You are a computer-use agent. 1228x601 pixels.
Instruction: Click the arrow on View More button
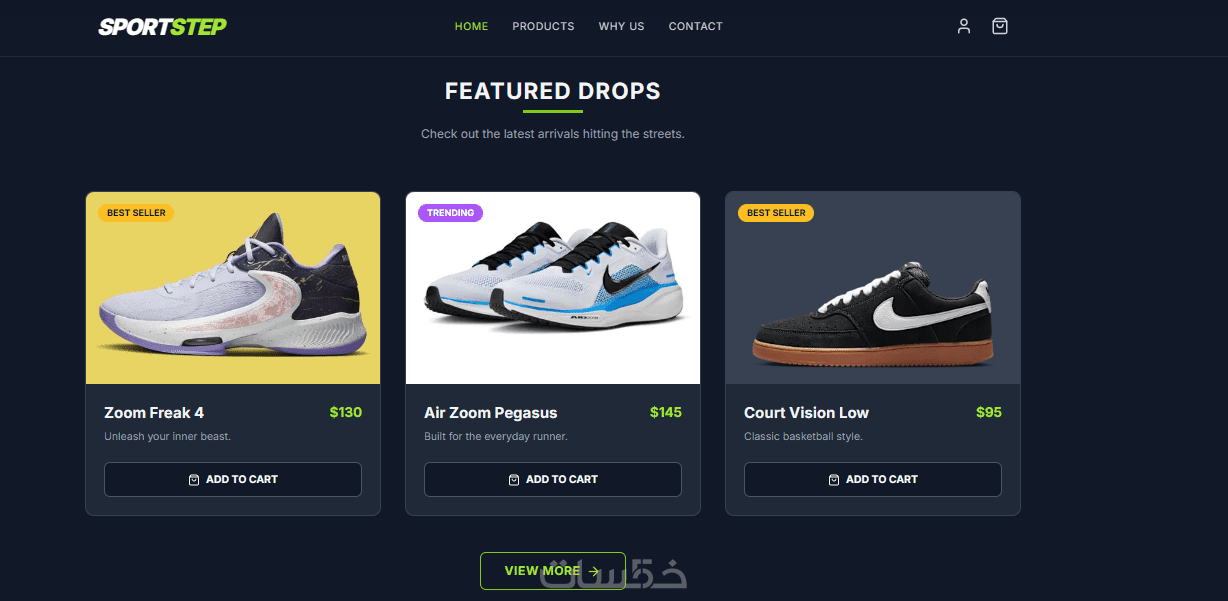click(x=594, y=571)
